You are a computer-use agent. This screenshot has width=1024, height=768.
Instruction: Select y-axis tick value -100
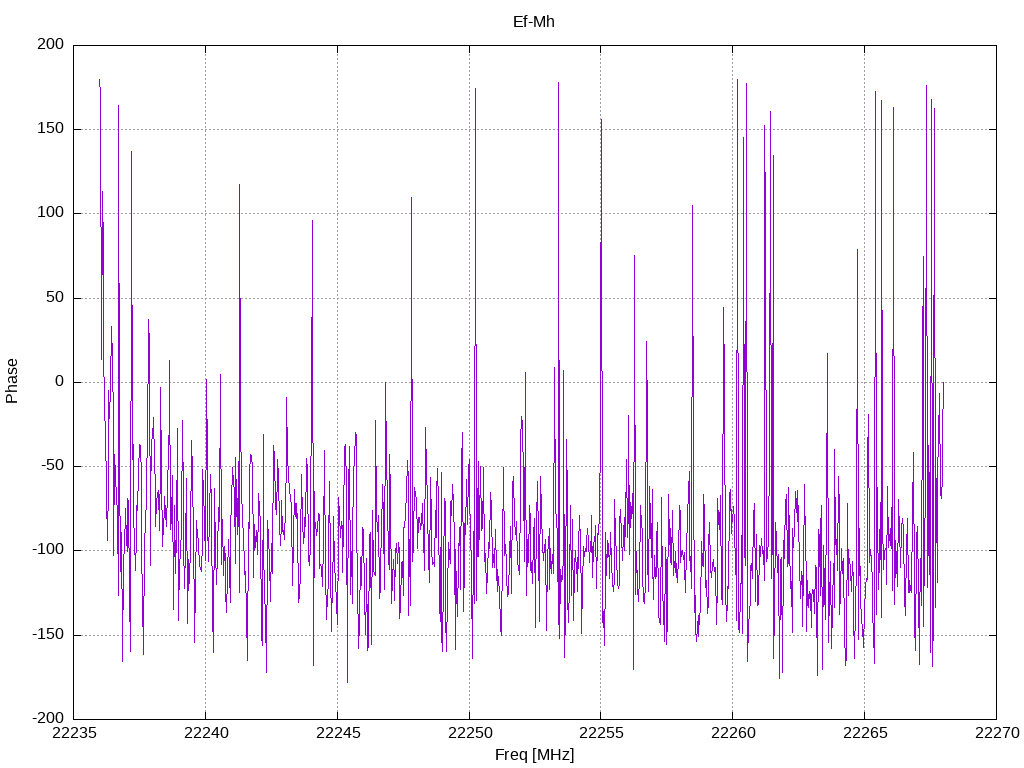[x=48, y=550]
